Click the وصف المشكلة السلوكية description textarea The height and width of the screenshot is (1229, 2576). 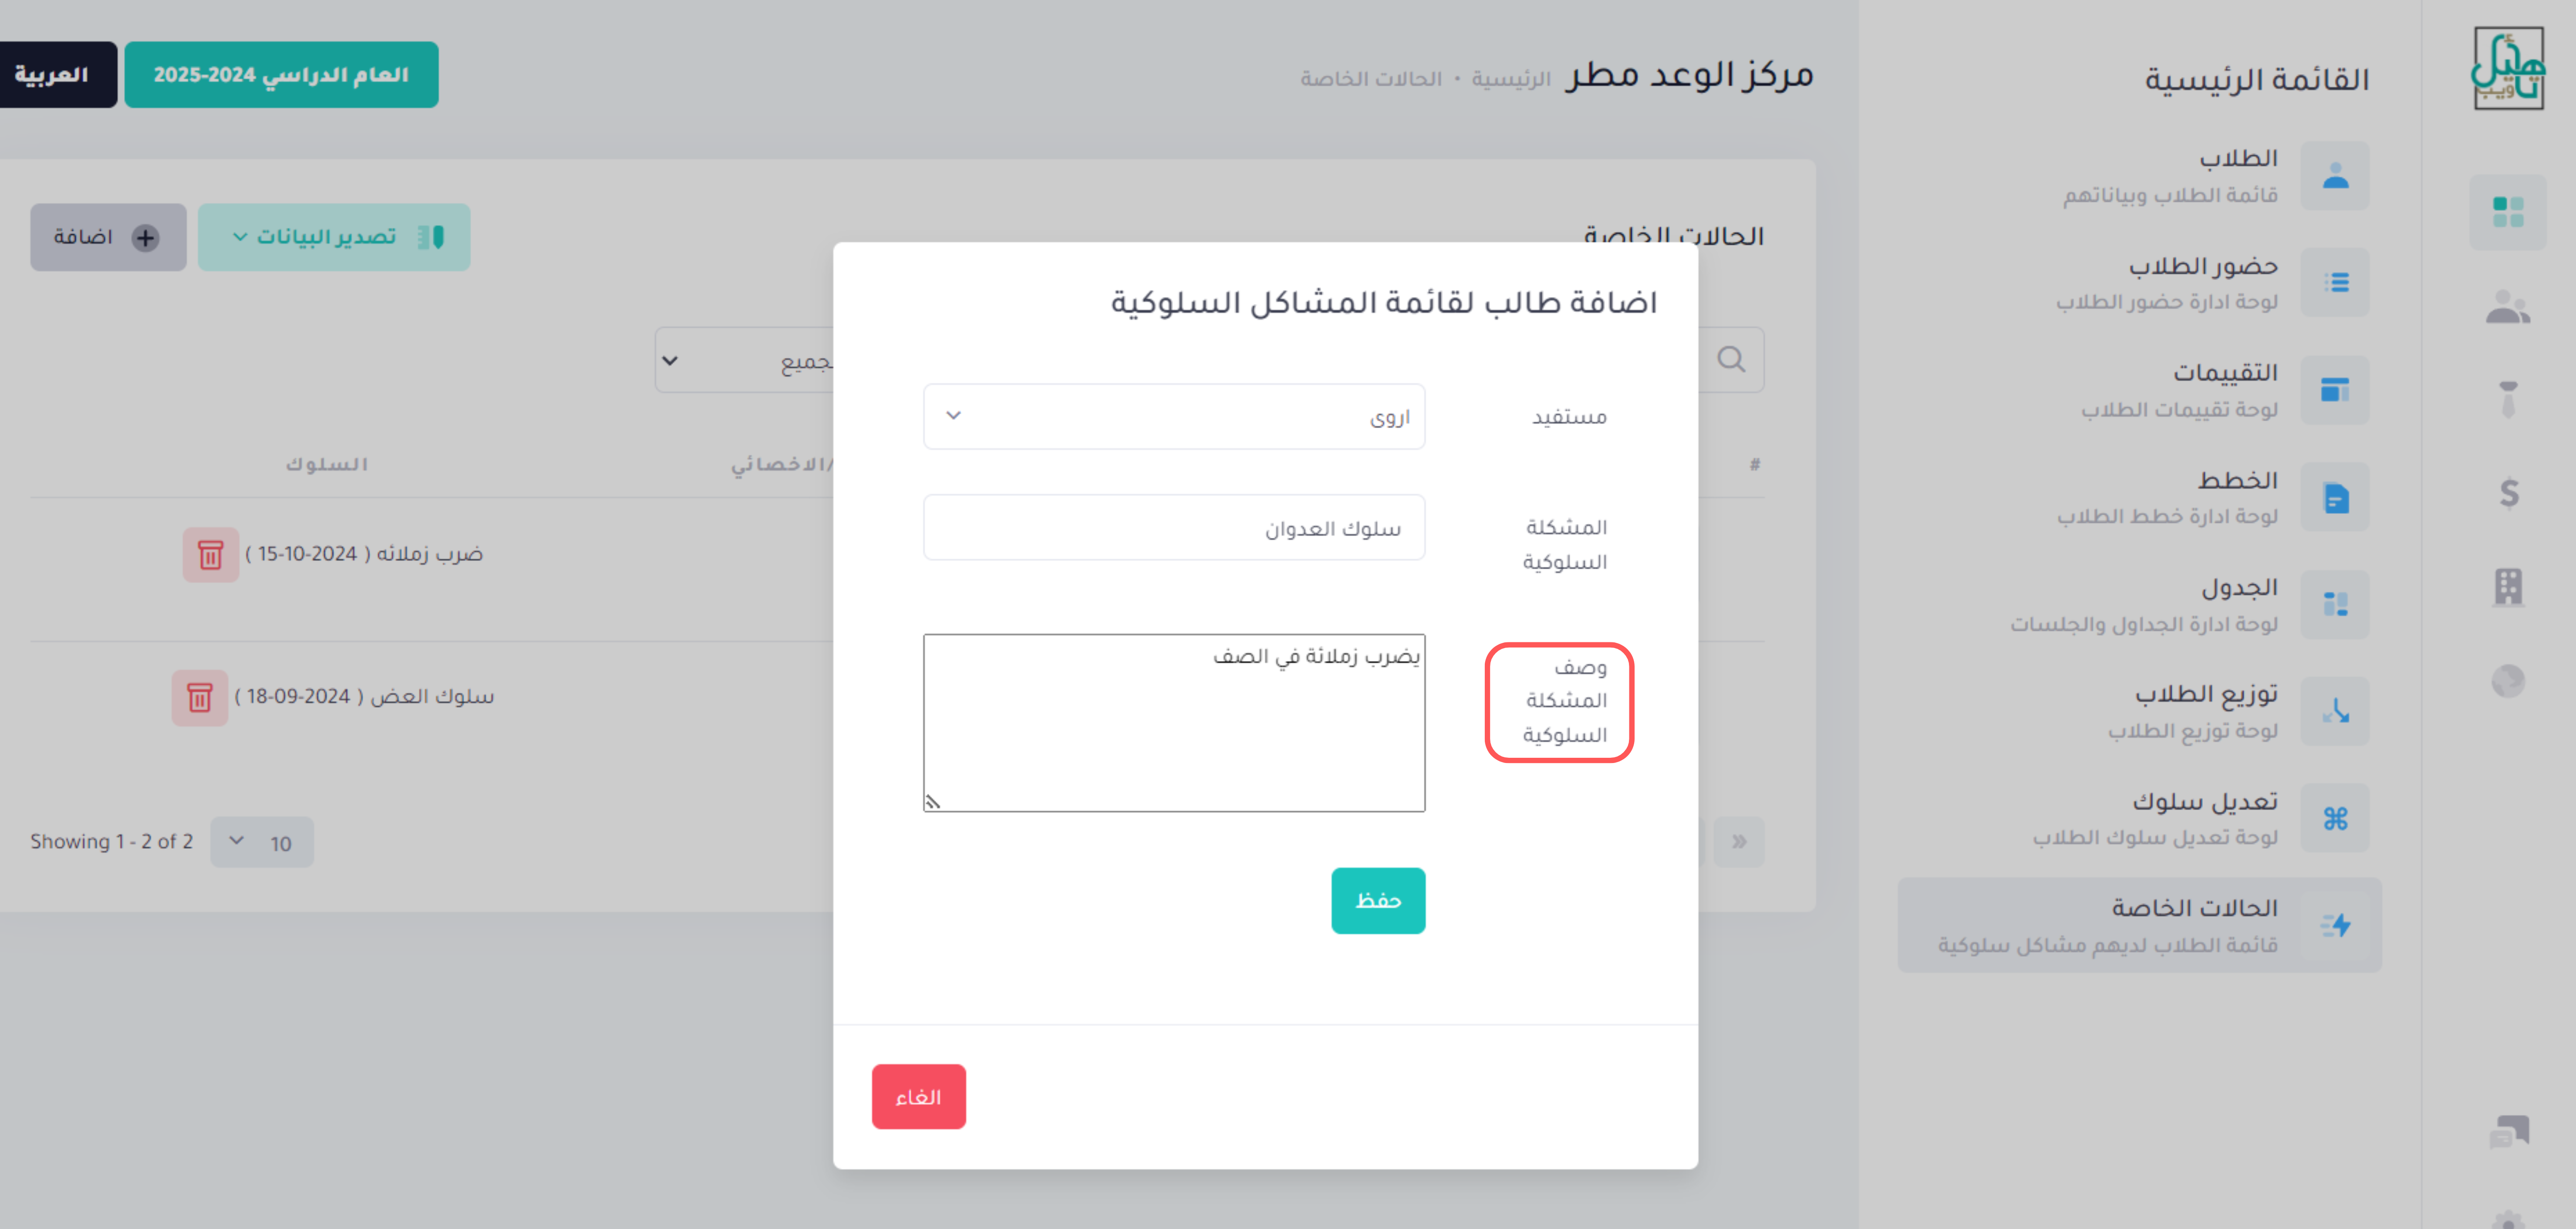coord(1174,722)
